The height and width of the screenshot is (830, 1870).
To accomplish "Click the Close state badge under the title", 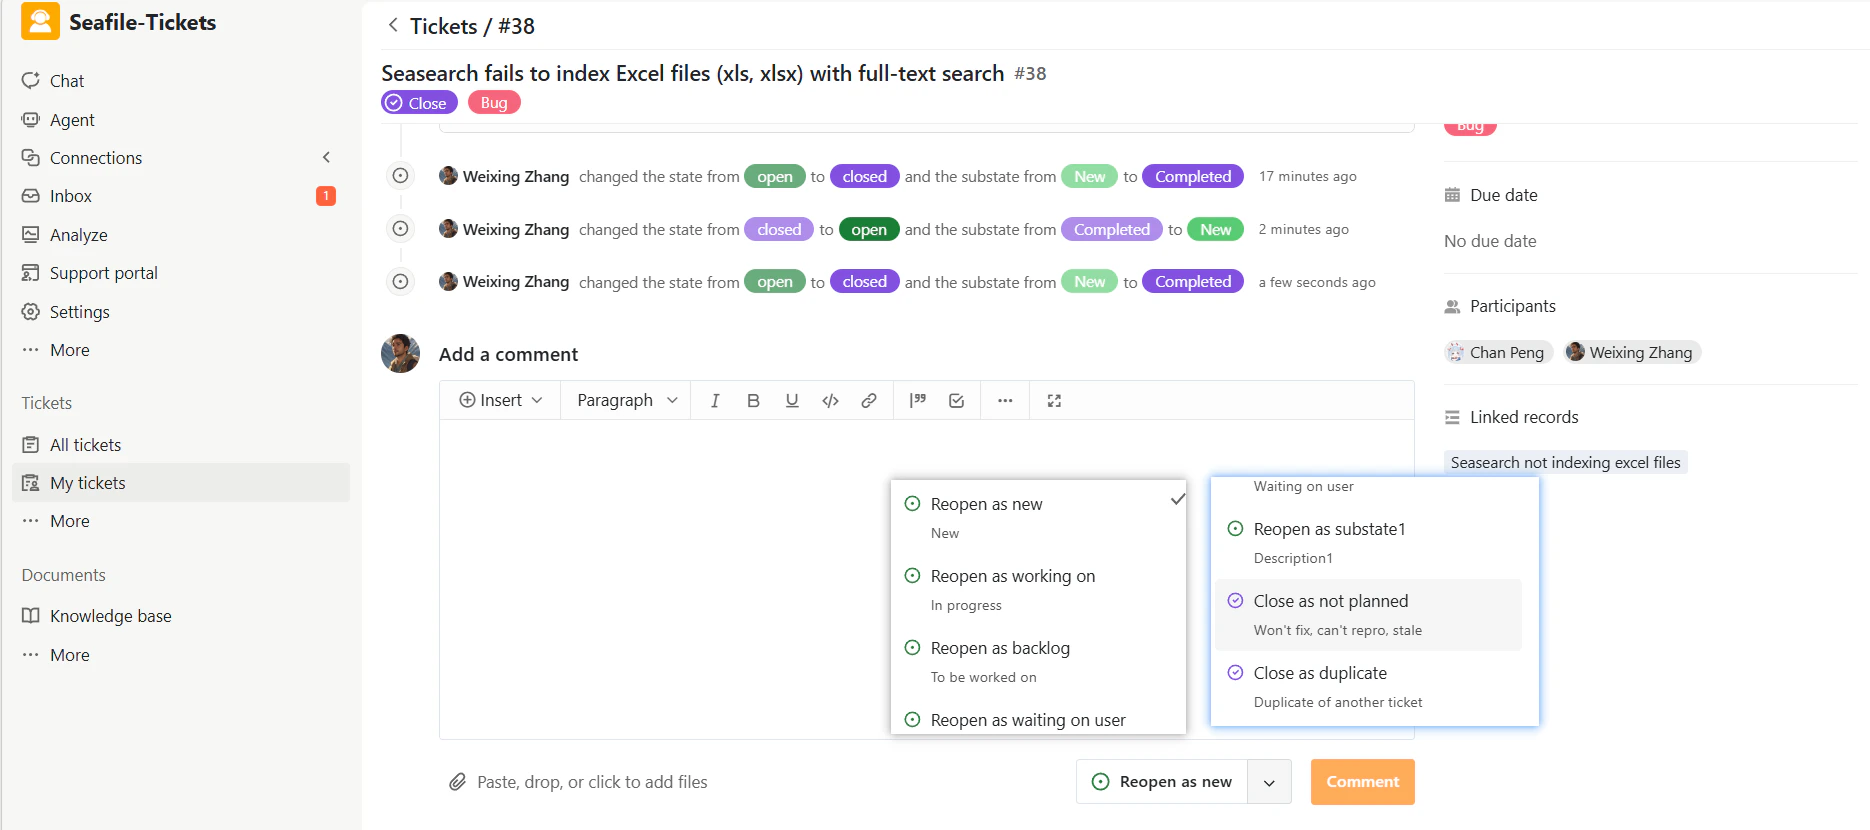I will tap(419, 103).
